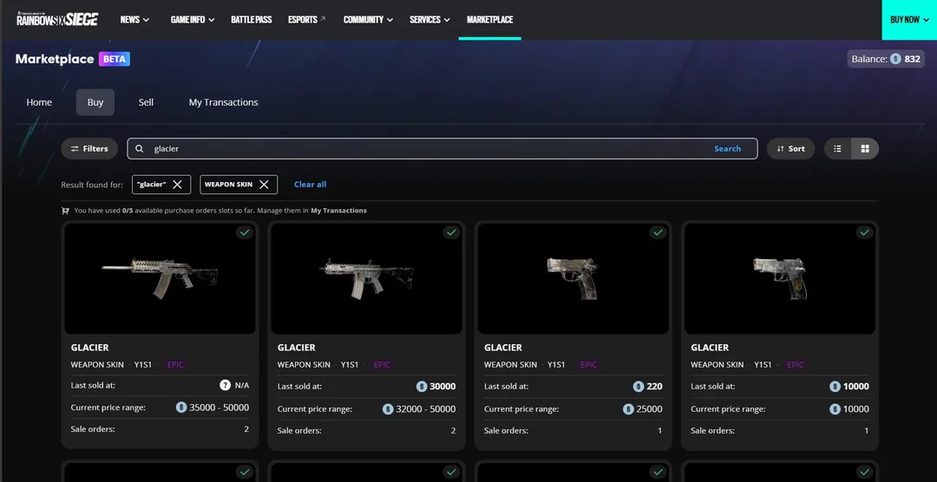The height and width of the screenshot is (482, 937).
Task: Go to the Home tab
Action: [x=39, y=102]
